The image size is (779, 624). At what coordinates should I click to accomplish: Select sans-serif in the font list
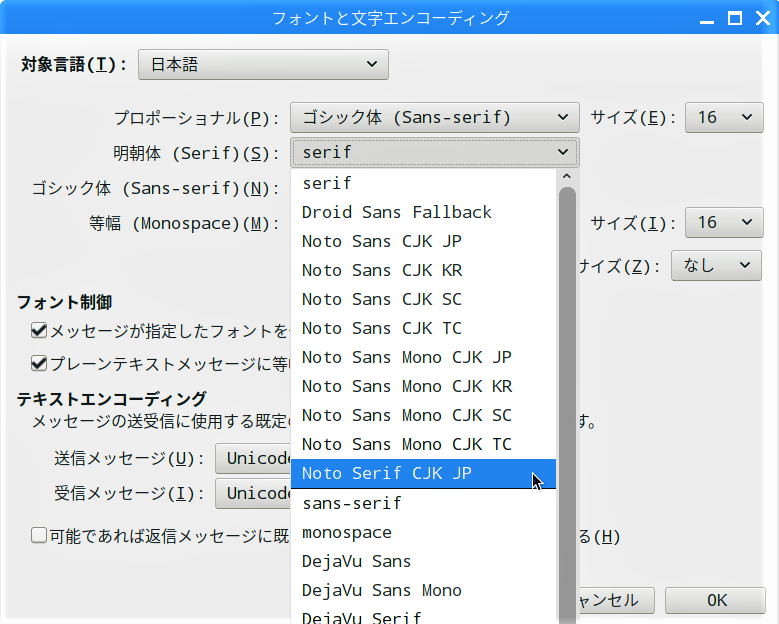click(x=423, y=503)
